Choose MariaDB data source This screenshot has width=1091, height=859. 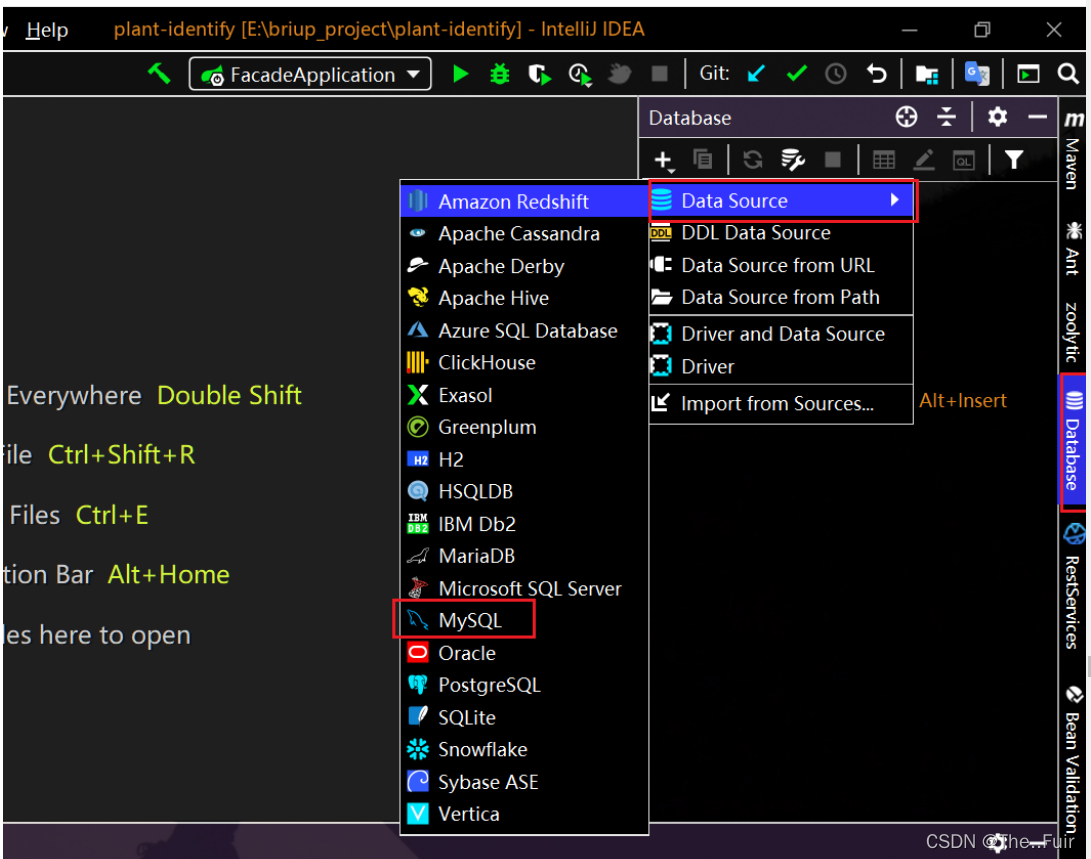pyautogui.click(x=525, y=556)
